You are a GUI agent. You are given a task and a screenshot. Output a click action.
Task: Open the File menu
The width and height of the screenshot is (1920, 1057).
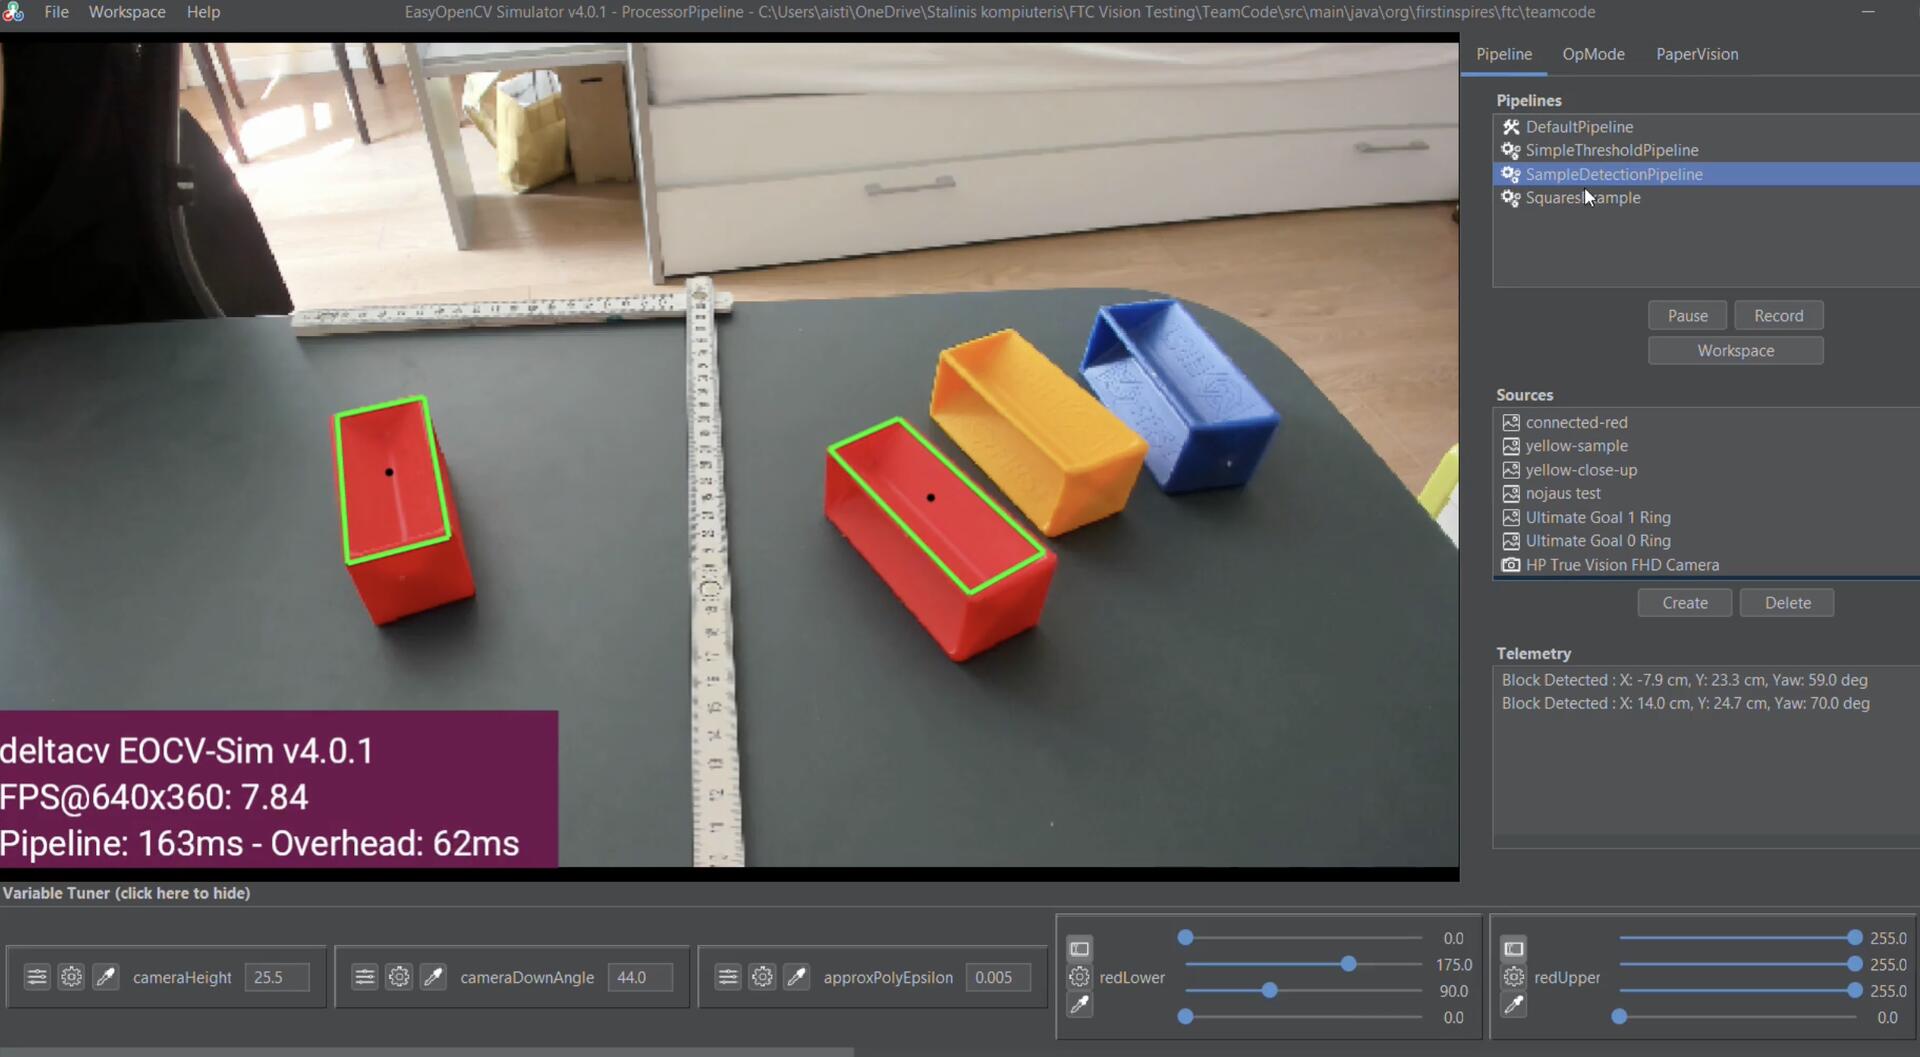click(57, 12)
